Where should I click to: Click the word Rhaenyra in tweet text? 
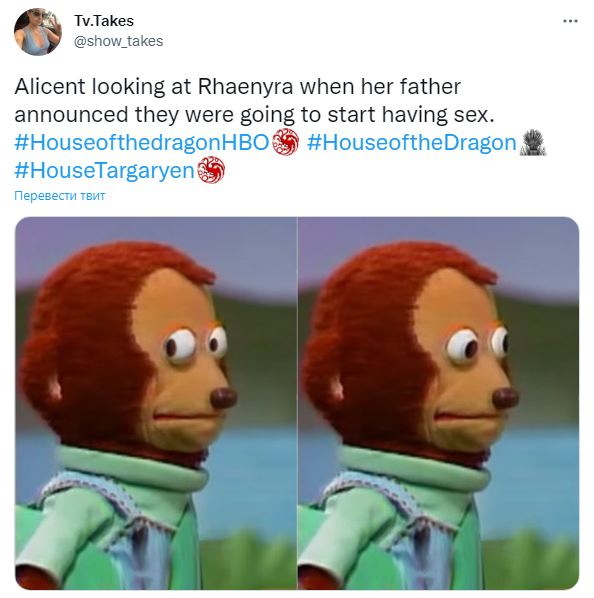pyautogui.click(x=245, y=87)
